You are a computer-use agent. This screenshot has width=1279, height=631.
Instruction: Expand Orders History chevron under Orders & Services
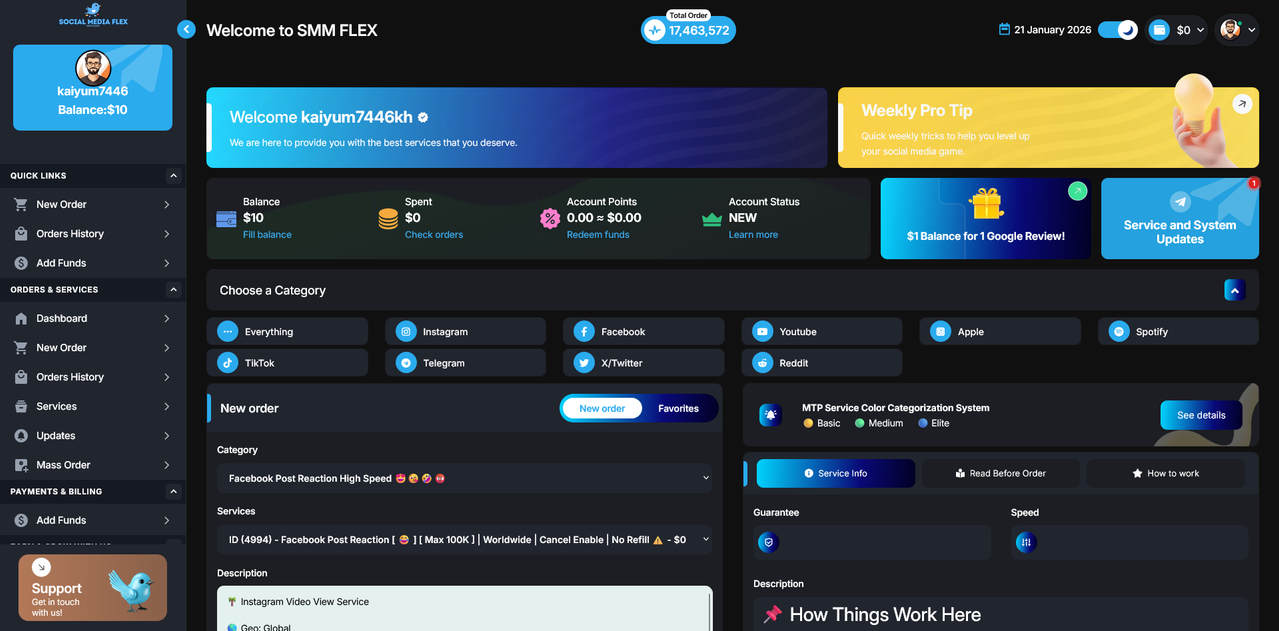point(167,377)
